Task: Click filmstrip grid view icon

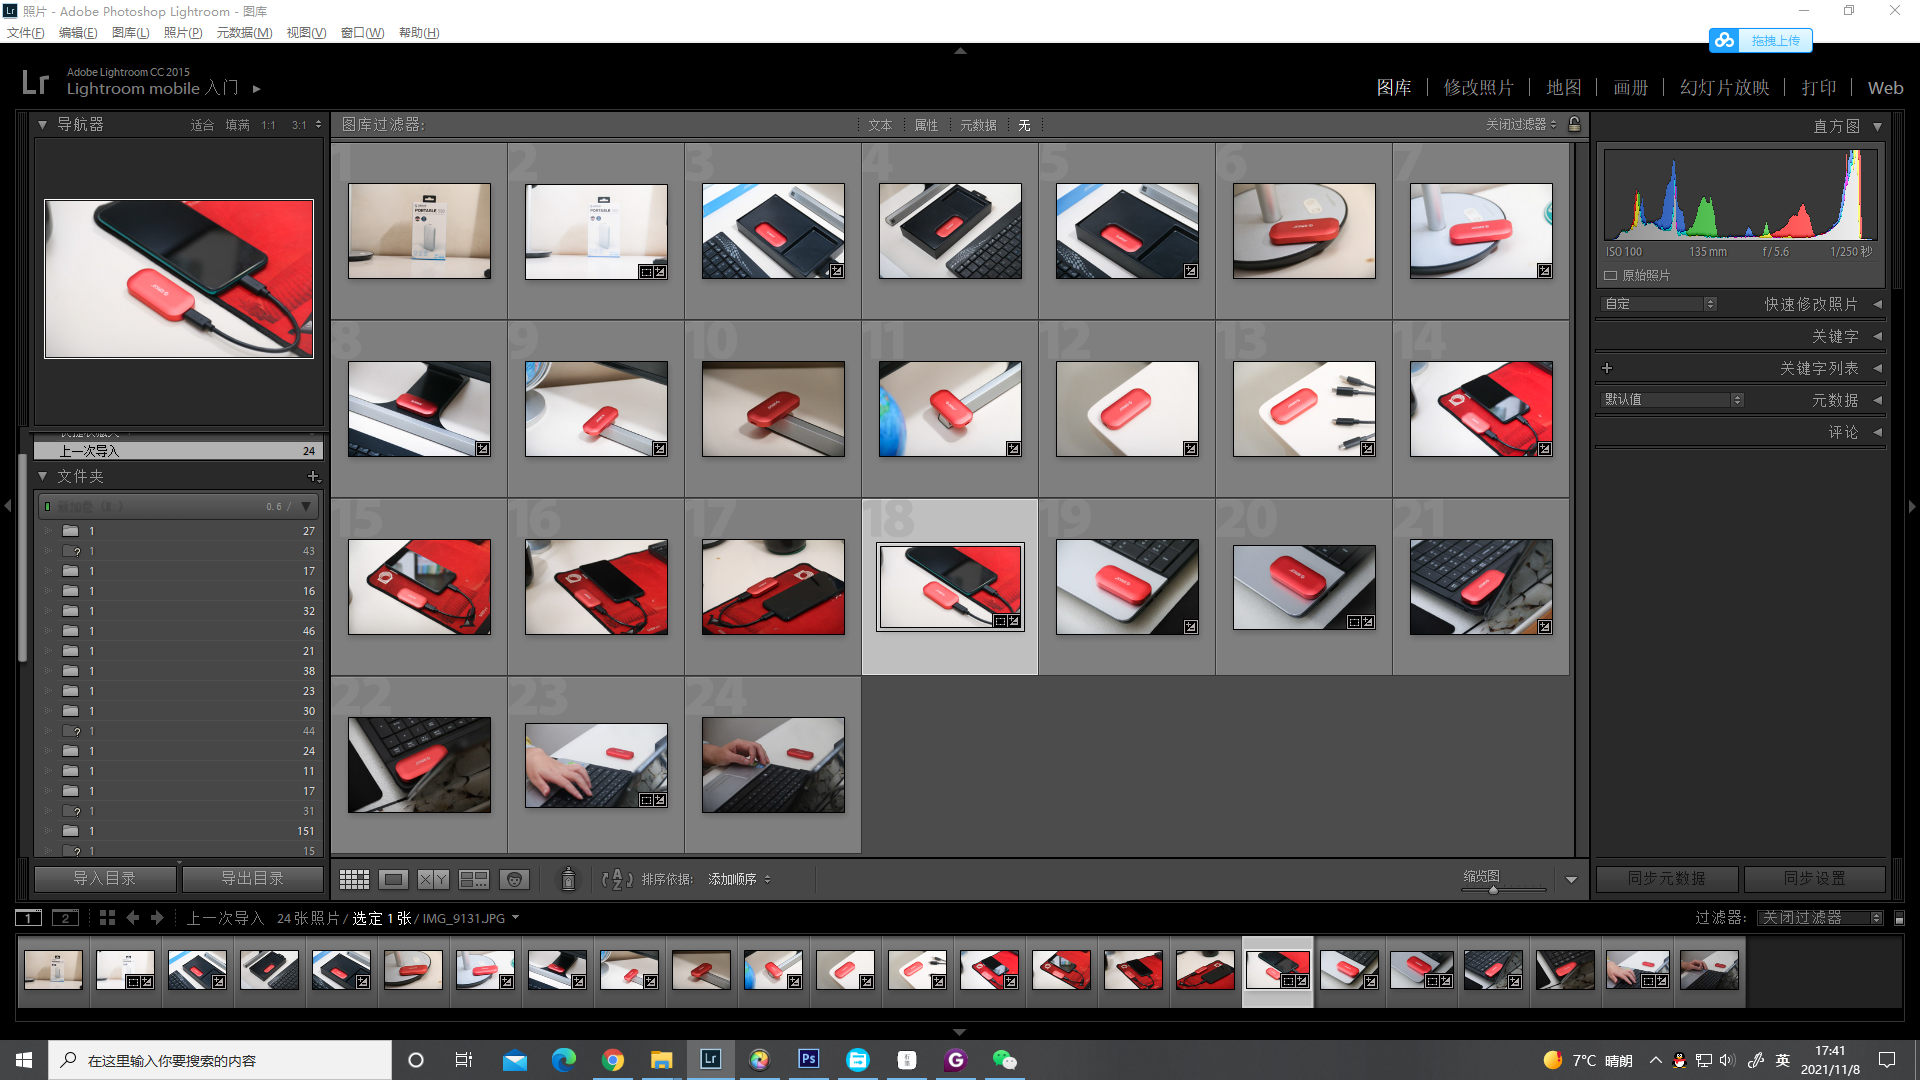Action: [x=107, y=918]
